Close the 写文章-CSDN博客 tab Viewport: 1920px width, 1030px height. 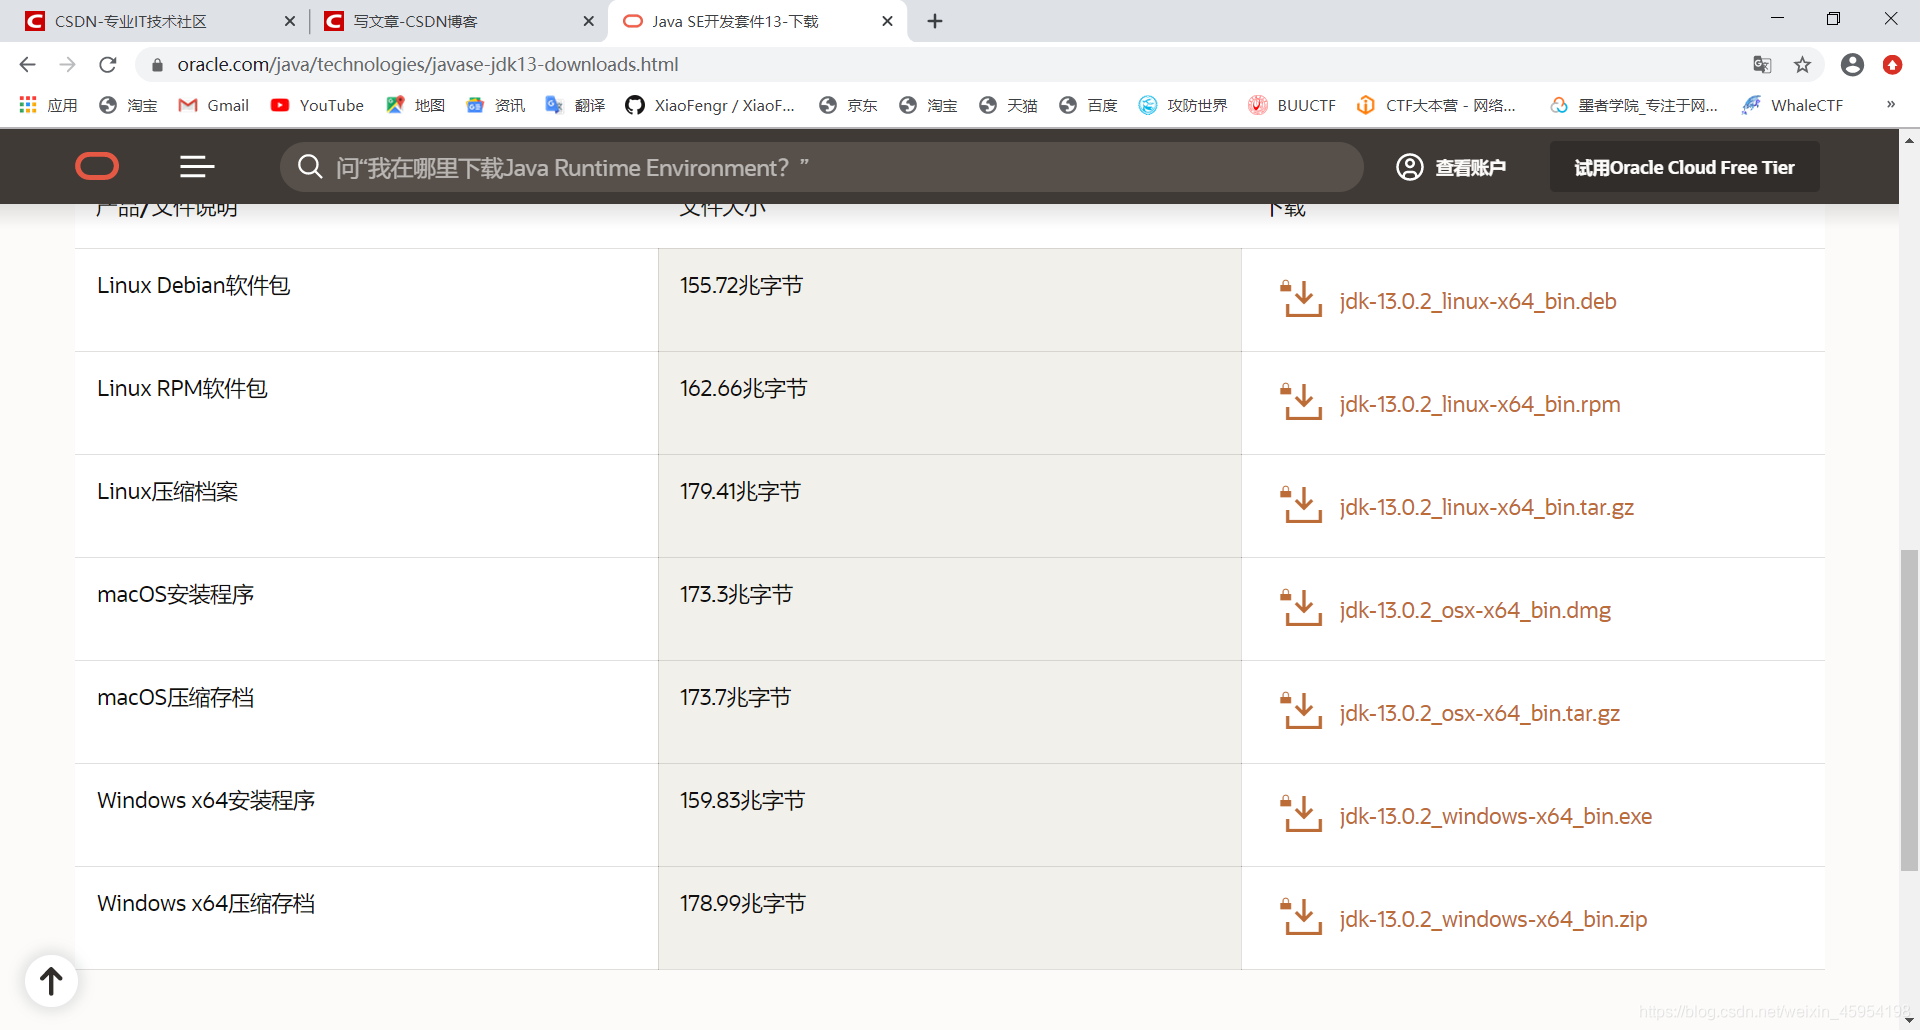589,21
